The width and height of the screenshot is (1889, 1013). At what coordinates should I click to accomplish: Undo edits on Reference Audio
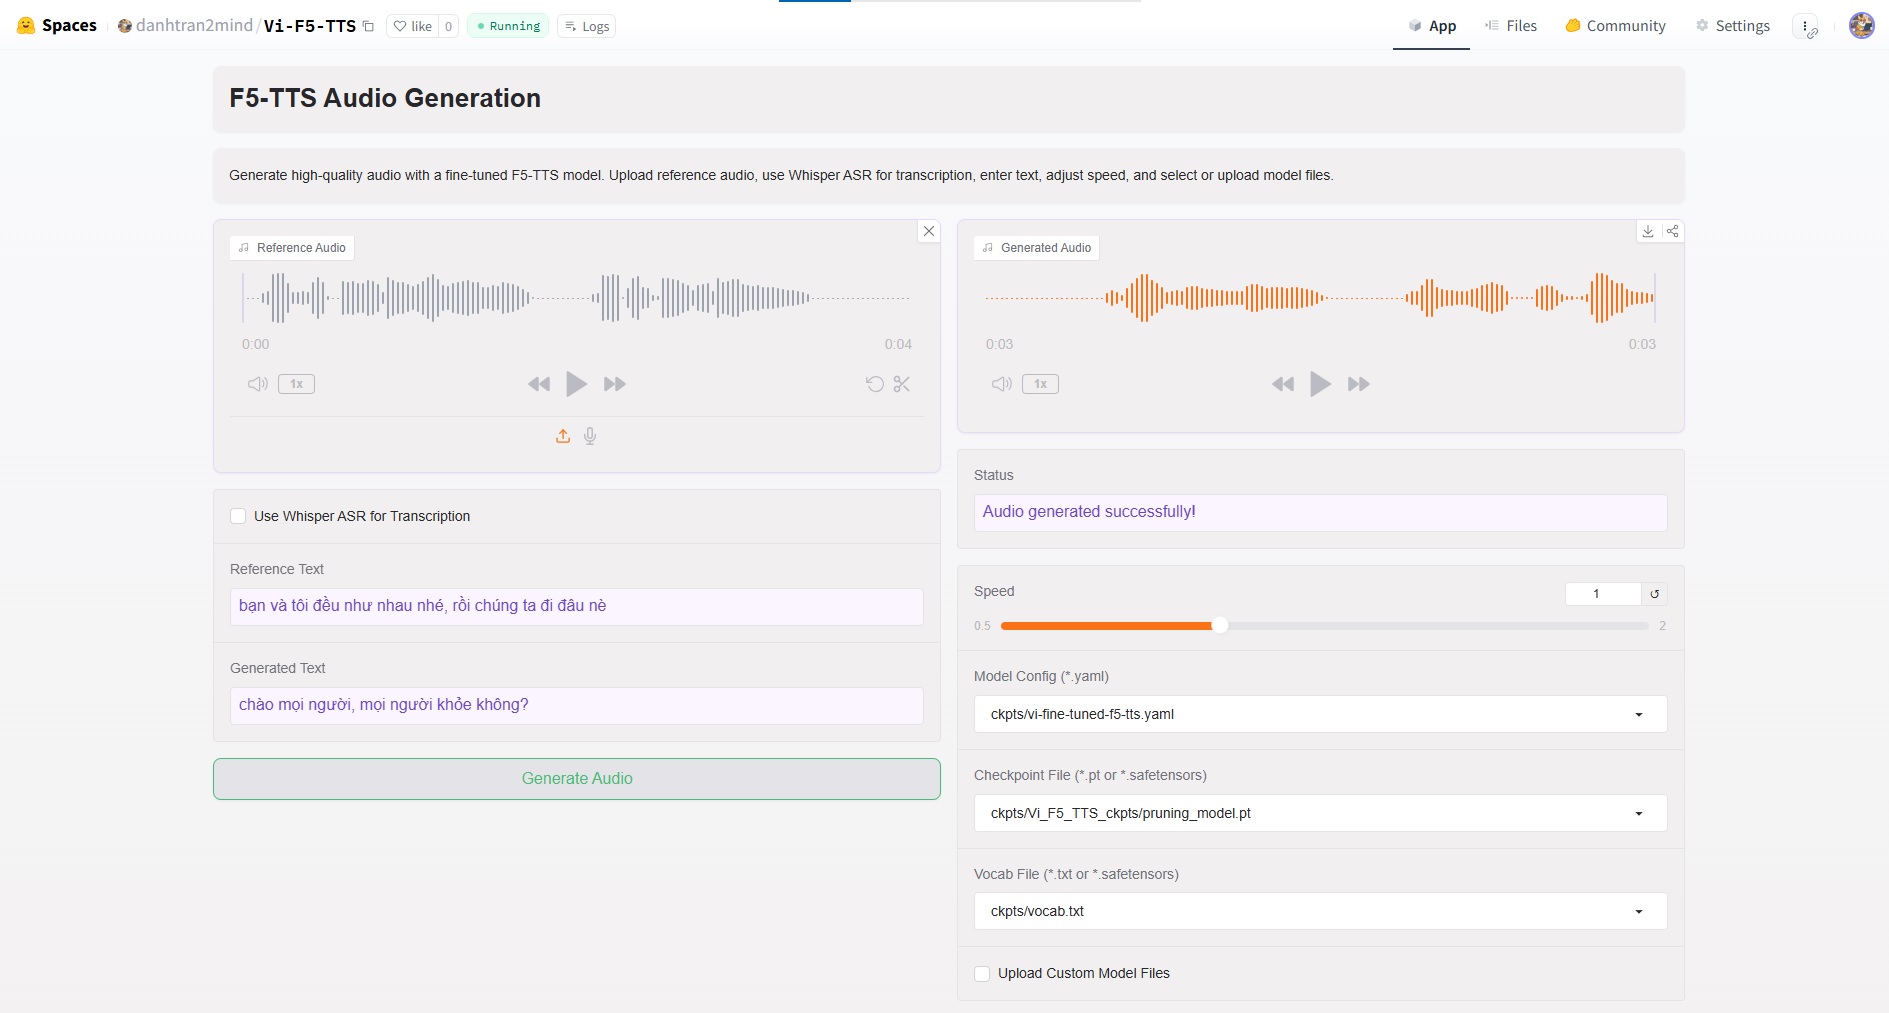tap(875, 384)
